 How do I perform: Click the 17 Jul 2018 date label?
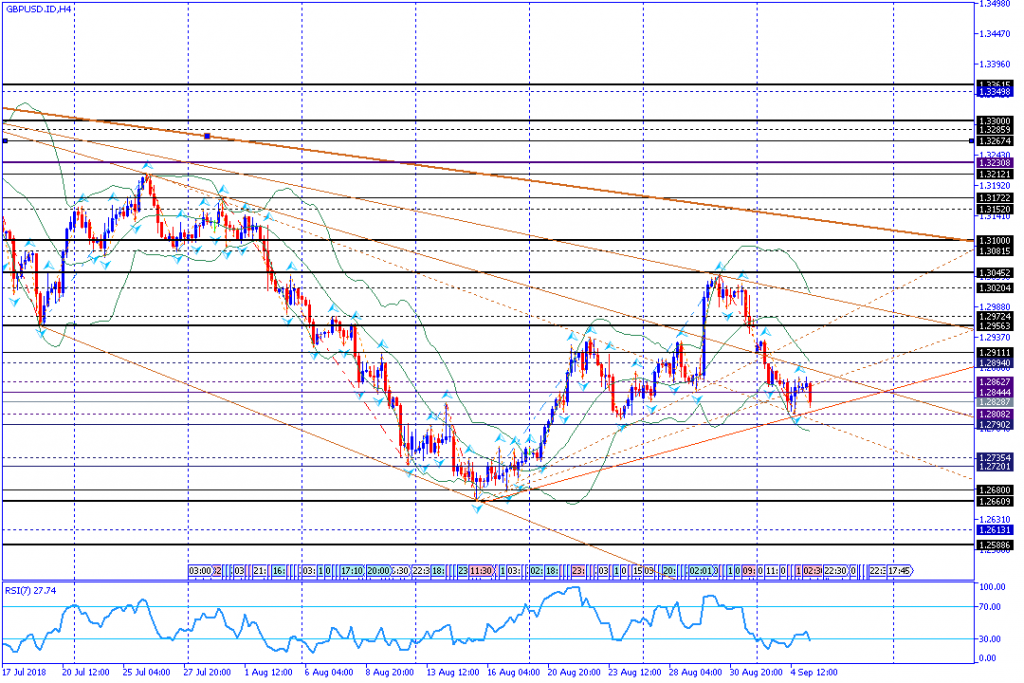pos(23,674)
